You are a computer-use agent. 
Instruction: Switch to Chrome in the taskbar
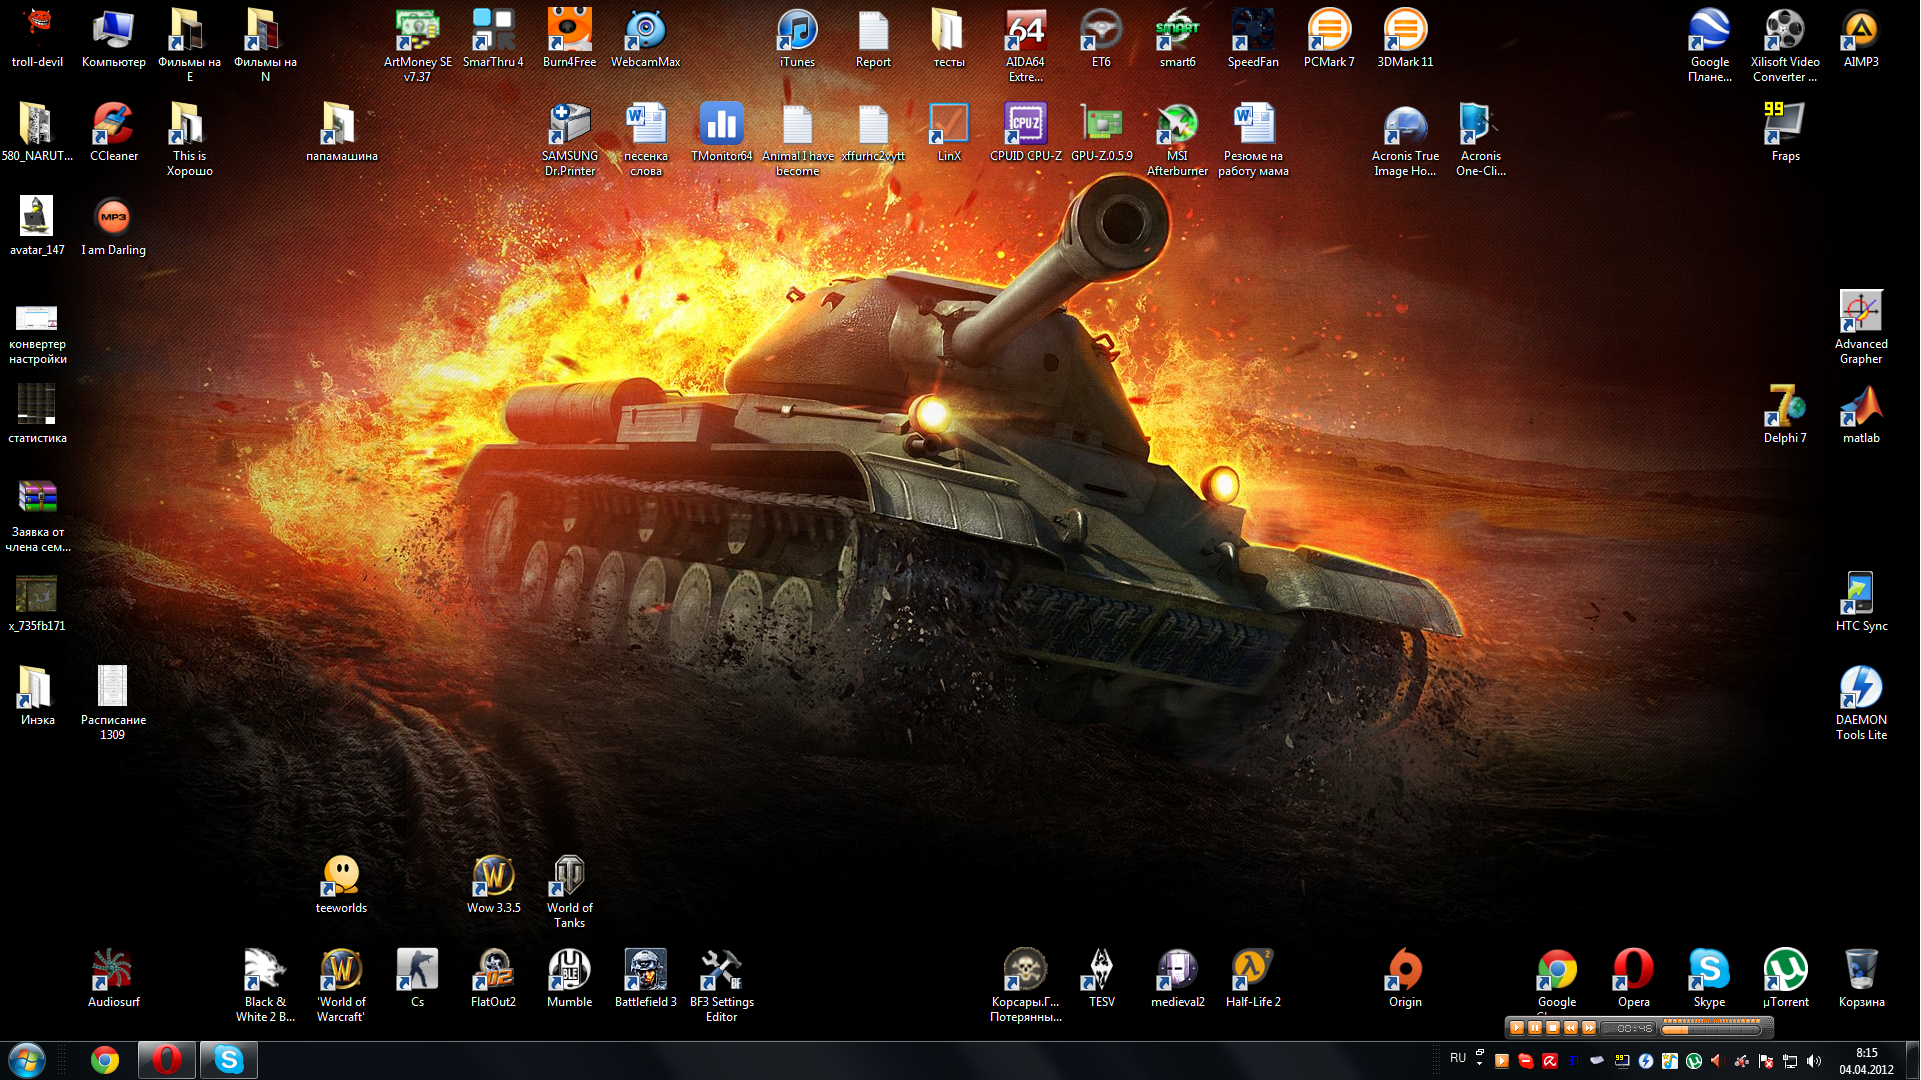tap(104, 1060)
